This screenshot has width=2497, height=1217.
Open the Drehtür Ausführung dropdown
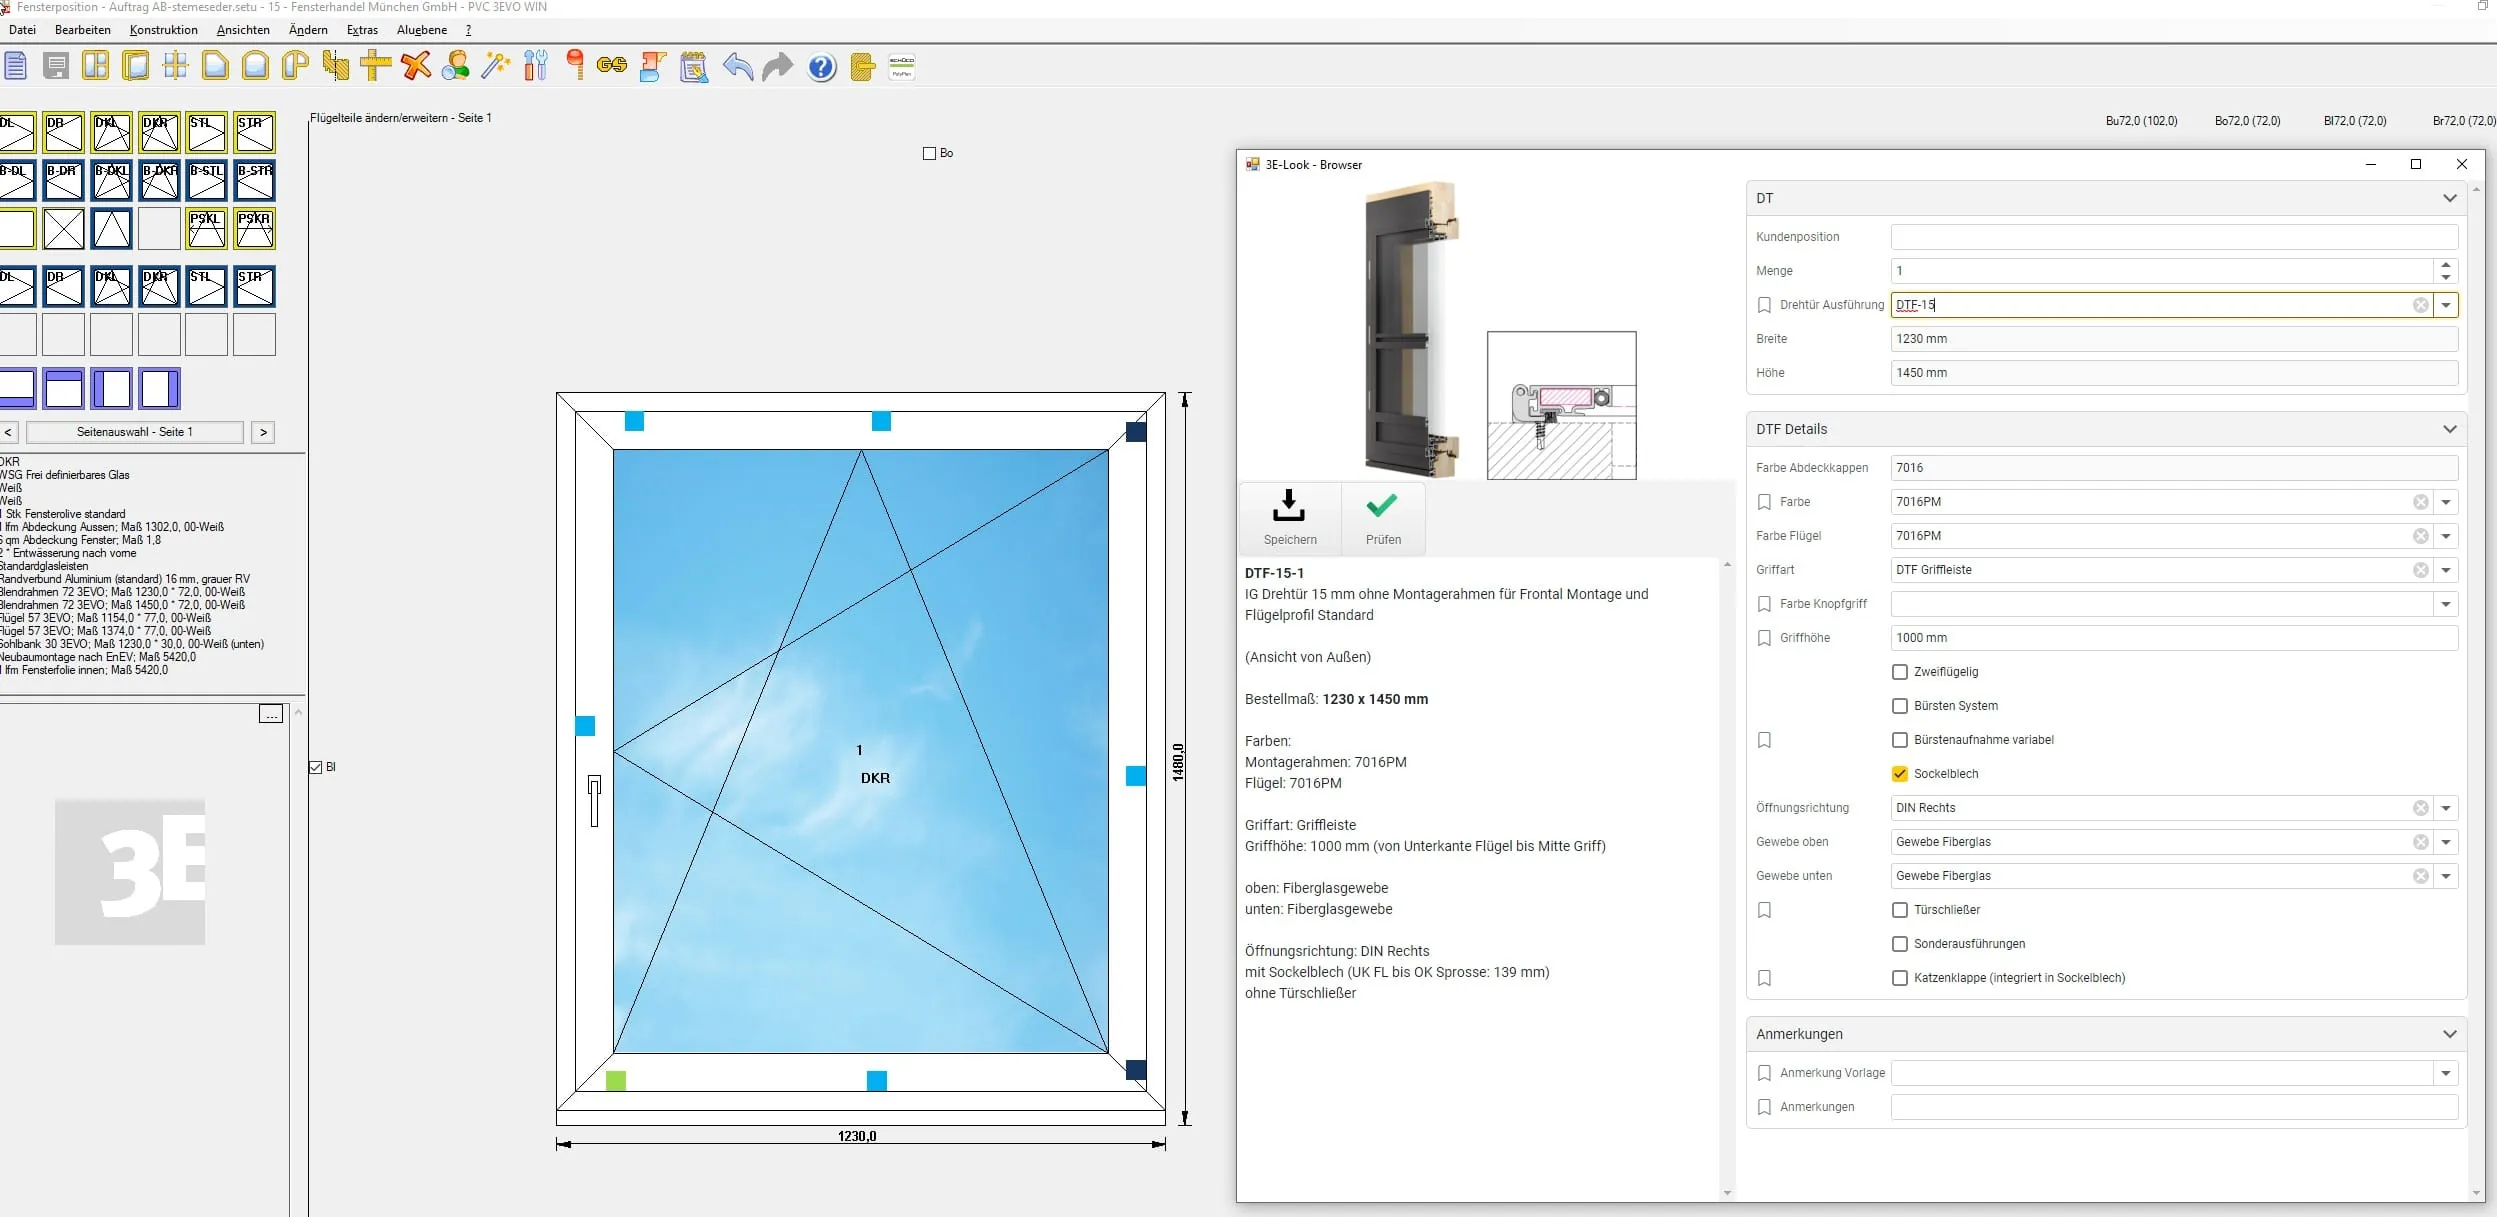(2446, 305)
